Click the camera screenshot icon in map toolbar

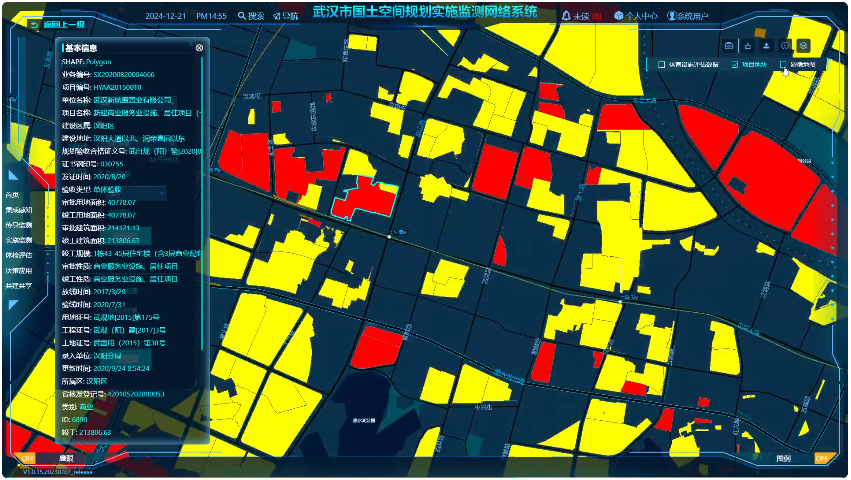728,46
